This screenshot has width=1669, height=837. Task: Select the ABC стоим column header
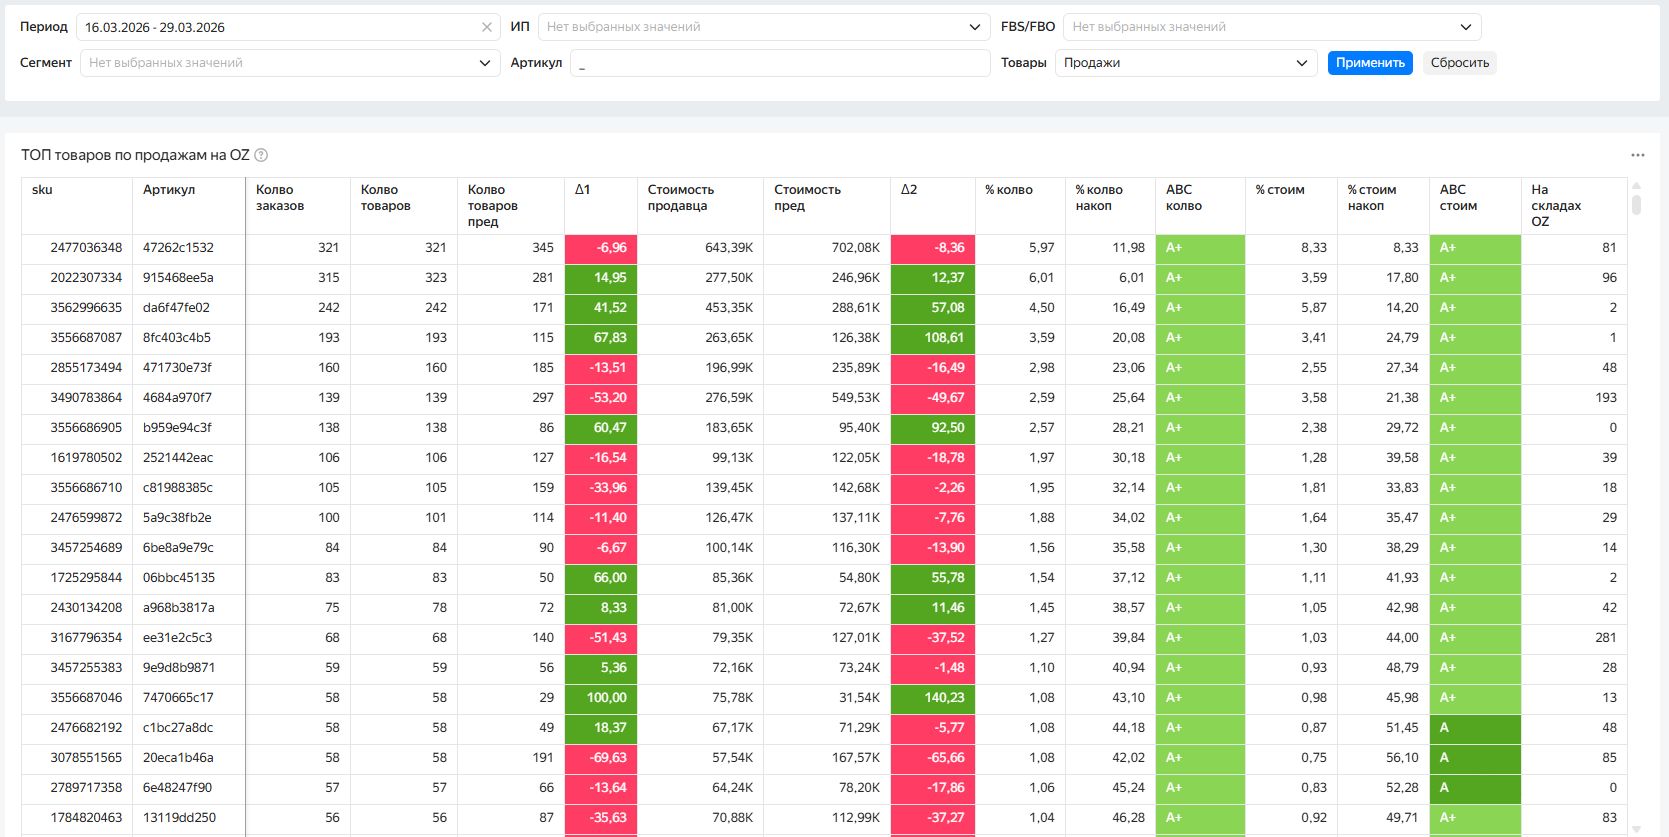pos(1458,198)
